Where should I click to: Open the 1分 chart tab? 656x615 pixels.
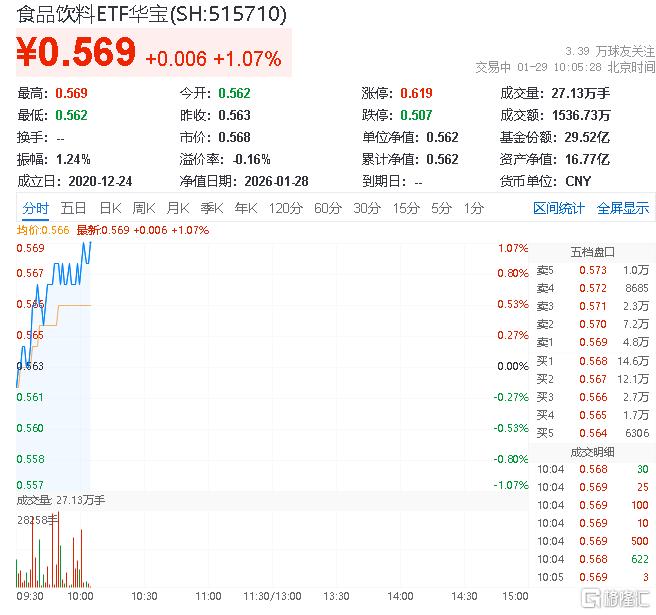(x=474, y=208)
